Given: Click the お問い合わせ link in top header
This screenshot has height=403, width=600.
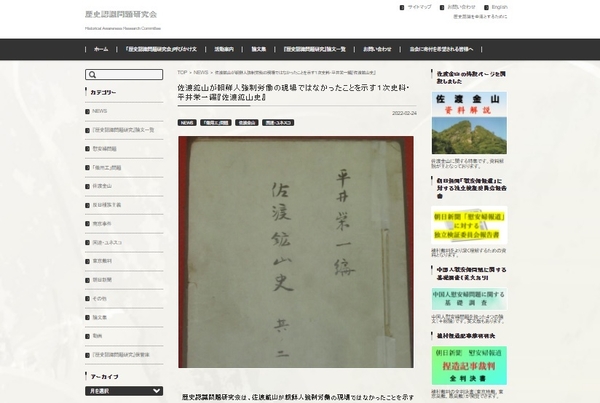Looking at the screenshot, I should [461, 7].
